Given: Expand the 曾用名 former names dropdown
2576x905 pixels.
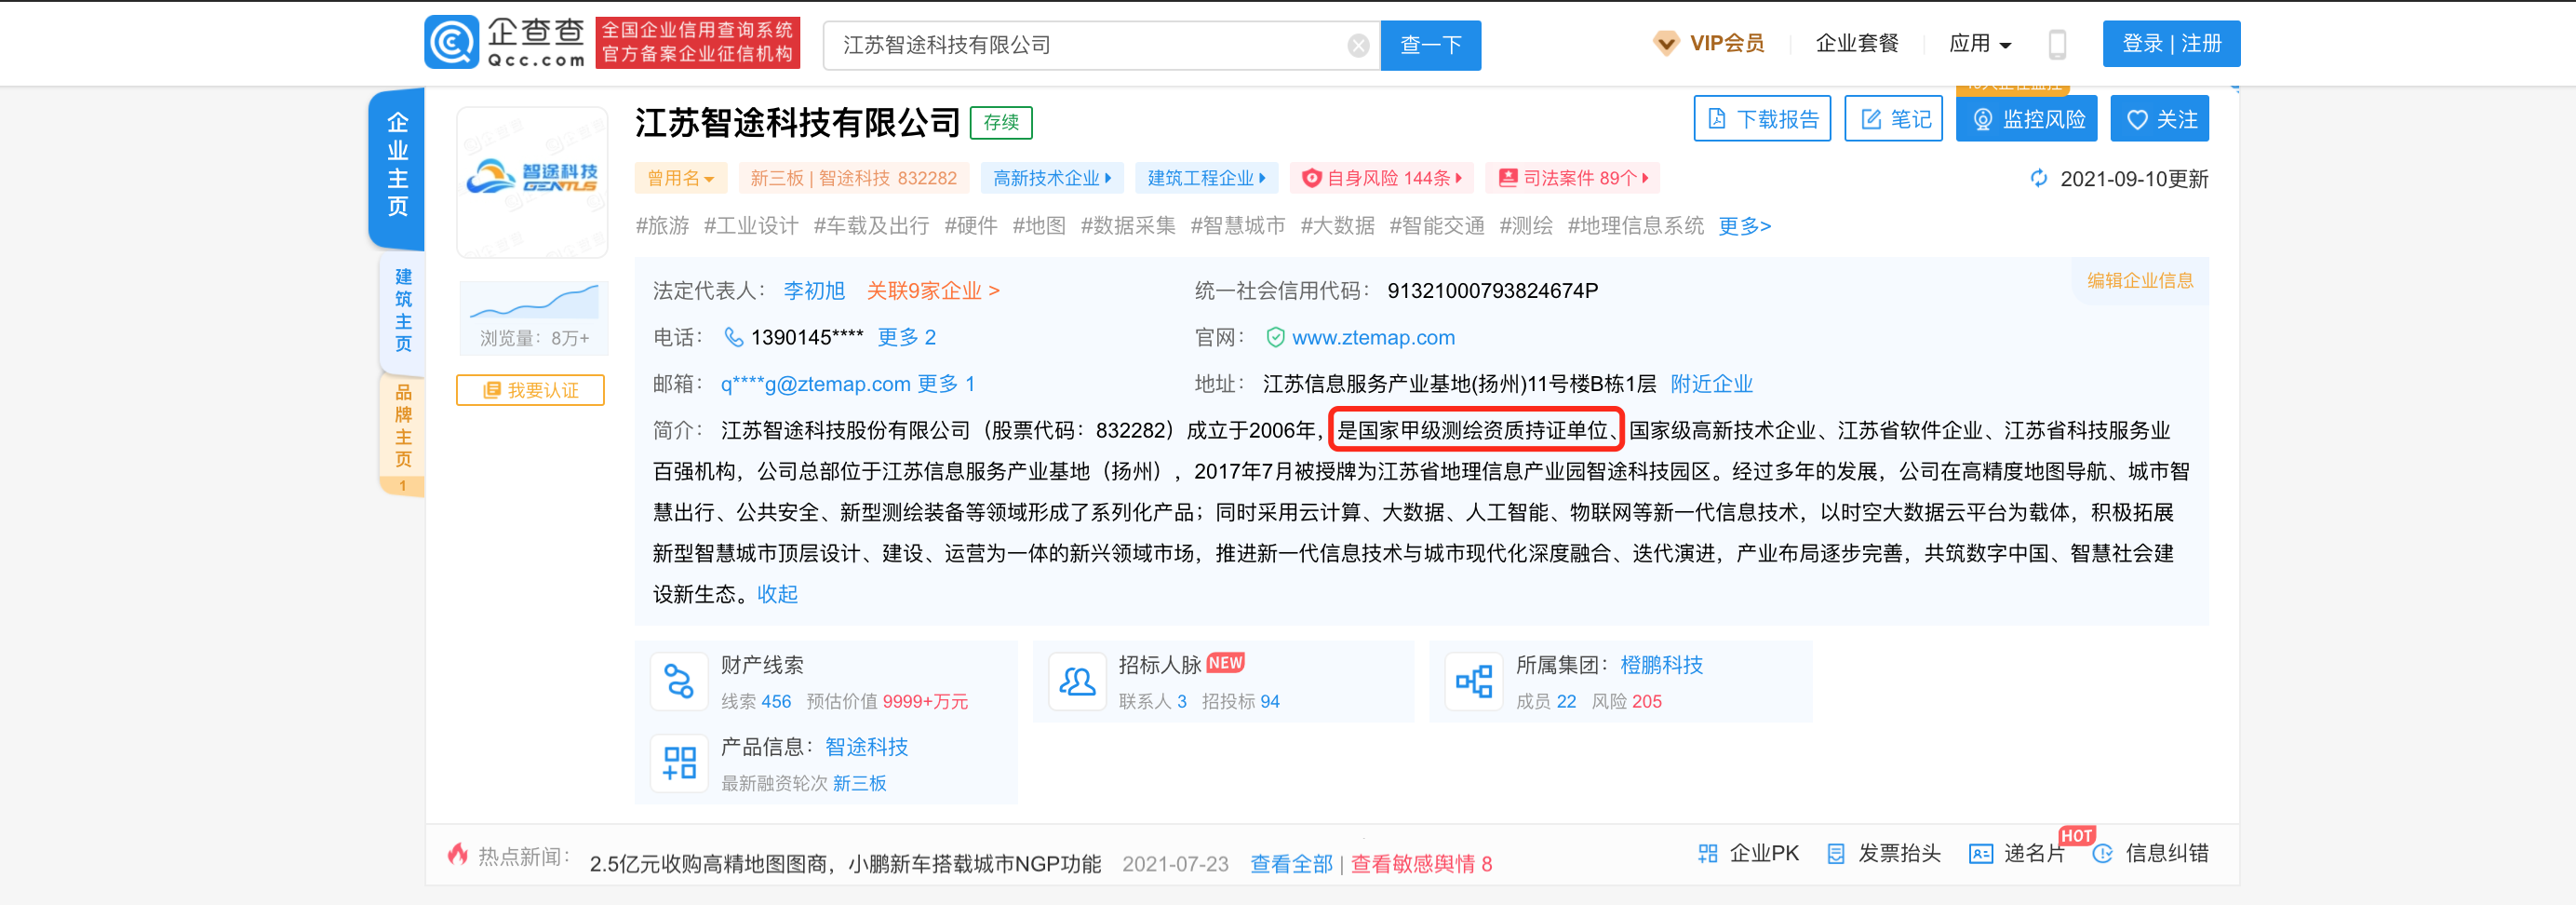Looking at the screenshot, I should (x=680, y=179).
